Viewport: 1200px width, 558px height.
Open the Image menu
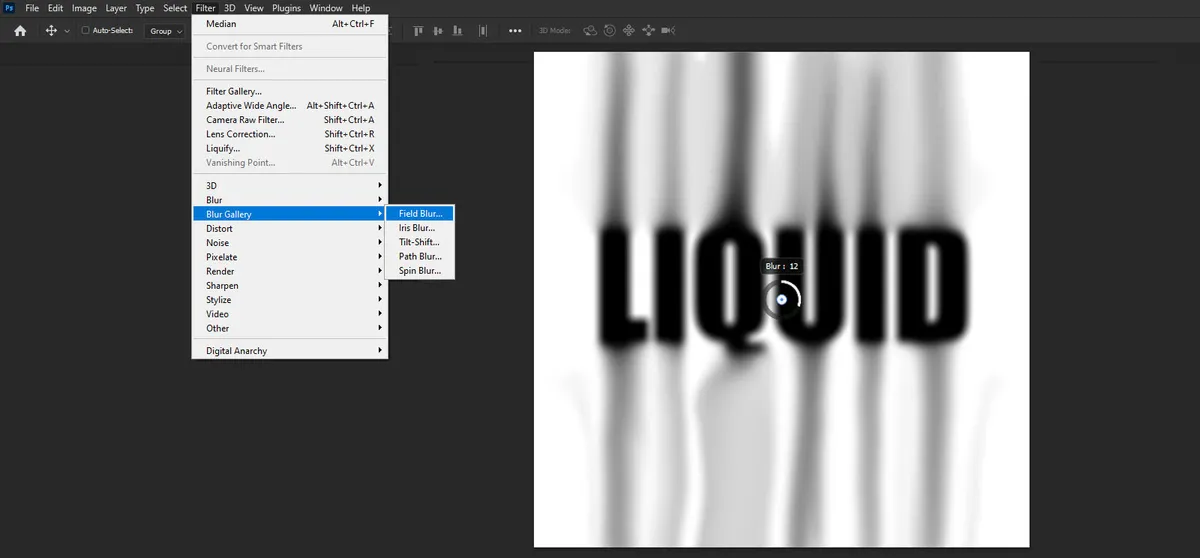coord(84,8)
